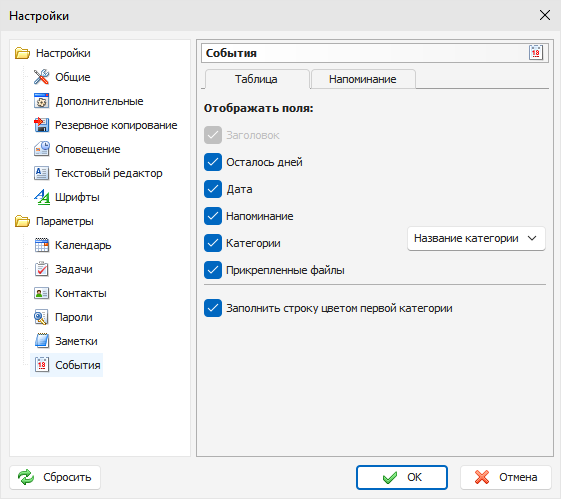Click the Дополнительные gear window icon
The height and width of the screenshot is (499, 561).
pyautogui.click(x=42, y=101)
